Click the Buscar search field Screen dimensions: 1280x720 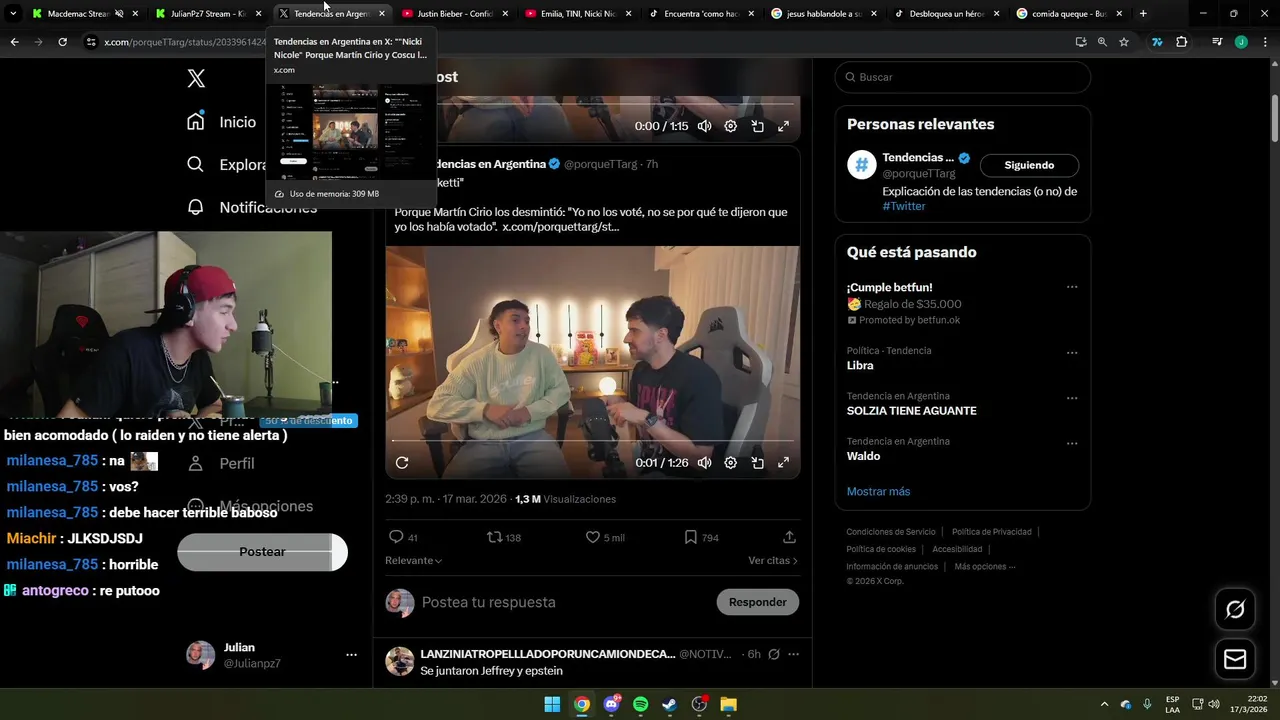pos(963,77)
